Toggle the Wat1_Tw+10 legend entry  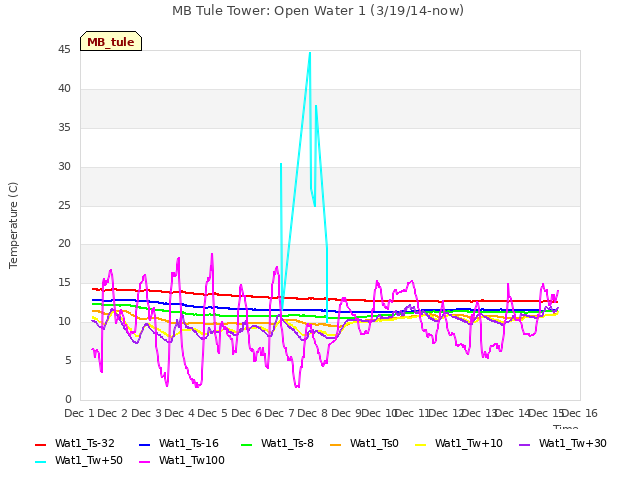click(x=458, y=444)
